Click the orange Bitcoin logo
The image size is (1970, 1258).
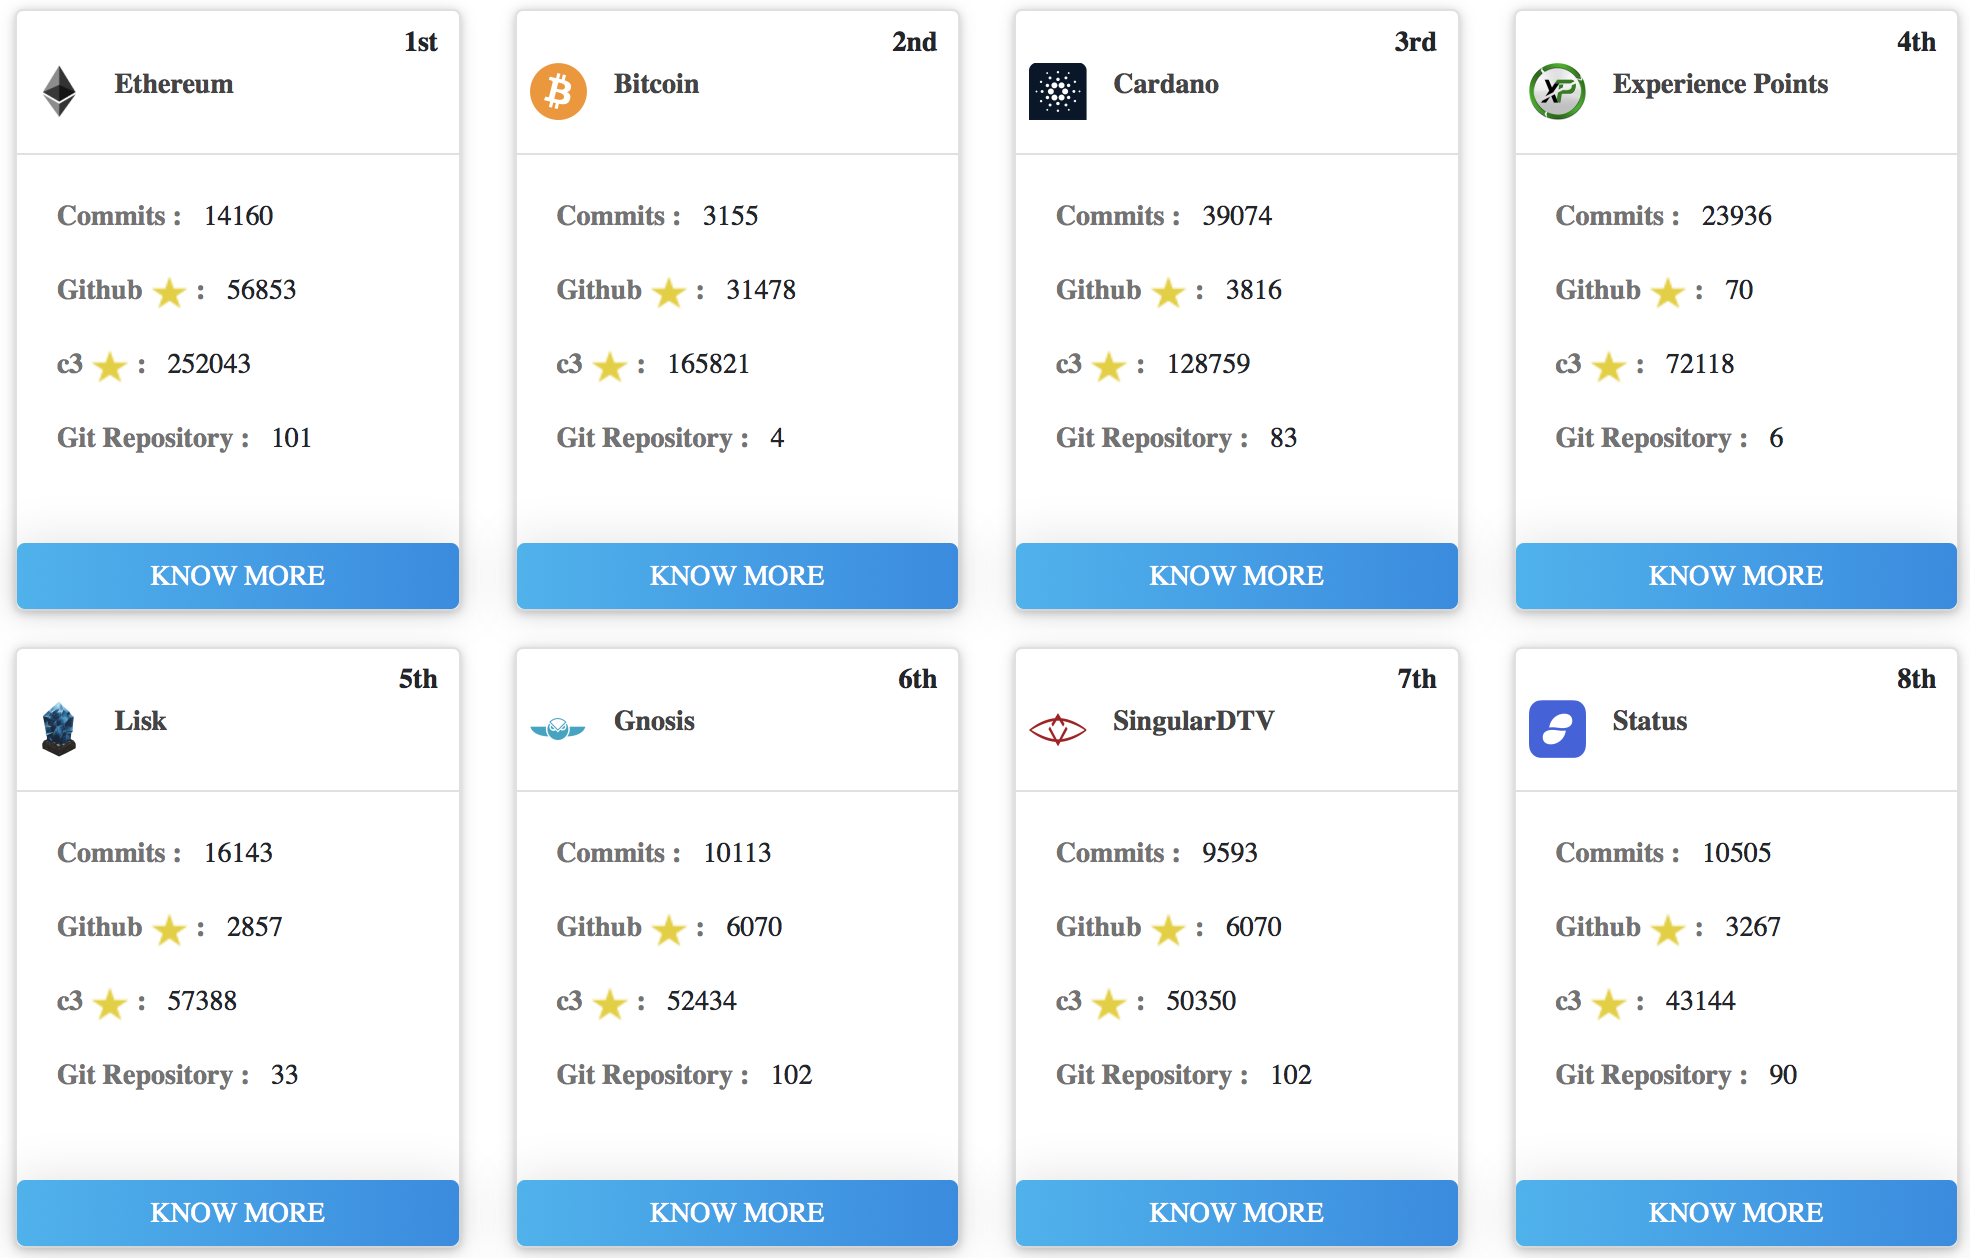point(558,91)
